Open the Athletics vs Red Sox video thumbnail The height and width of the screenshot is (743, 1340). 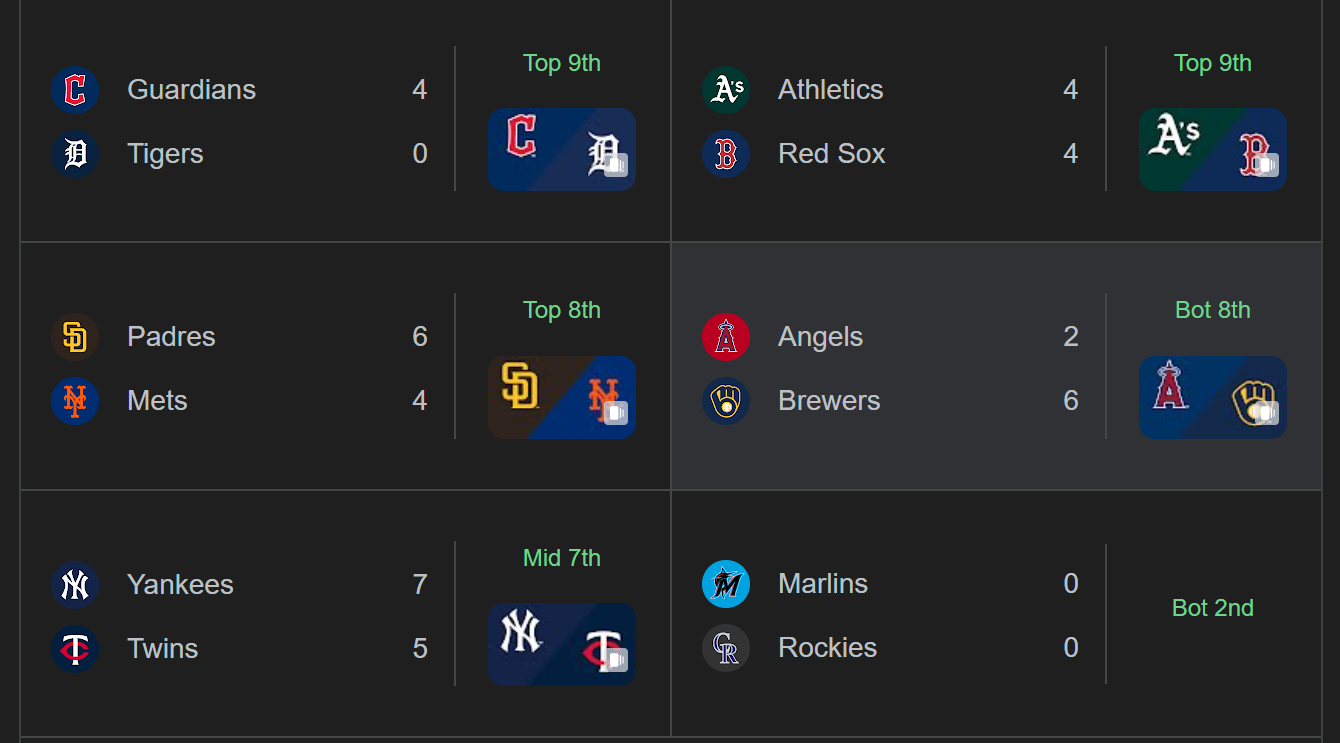(x=1213, y=149)
